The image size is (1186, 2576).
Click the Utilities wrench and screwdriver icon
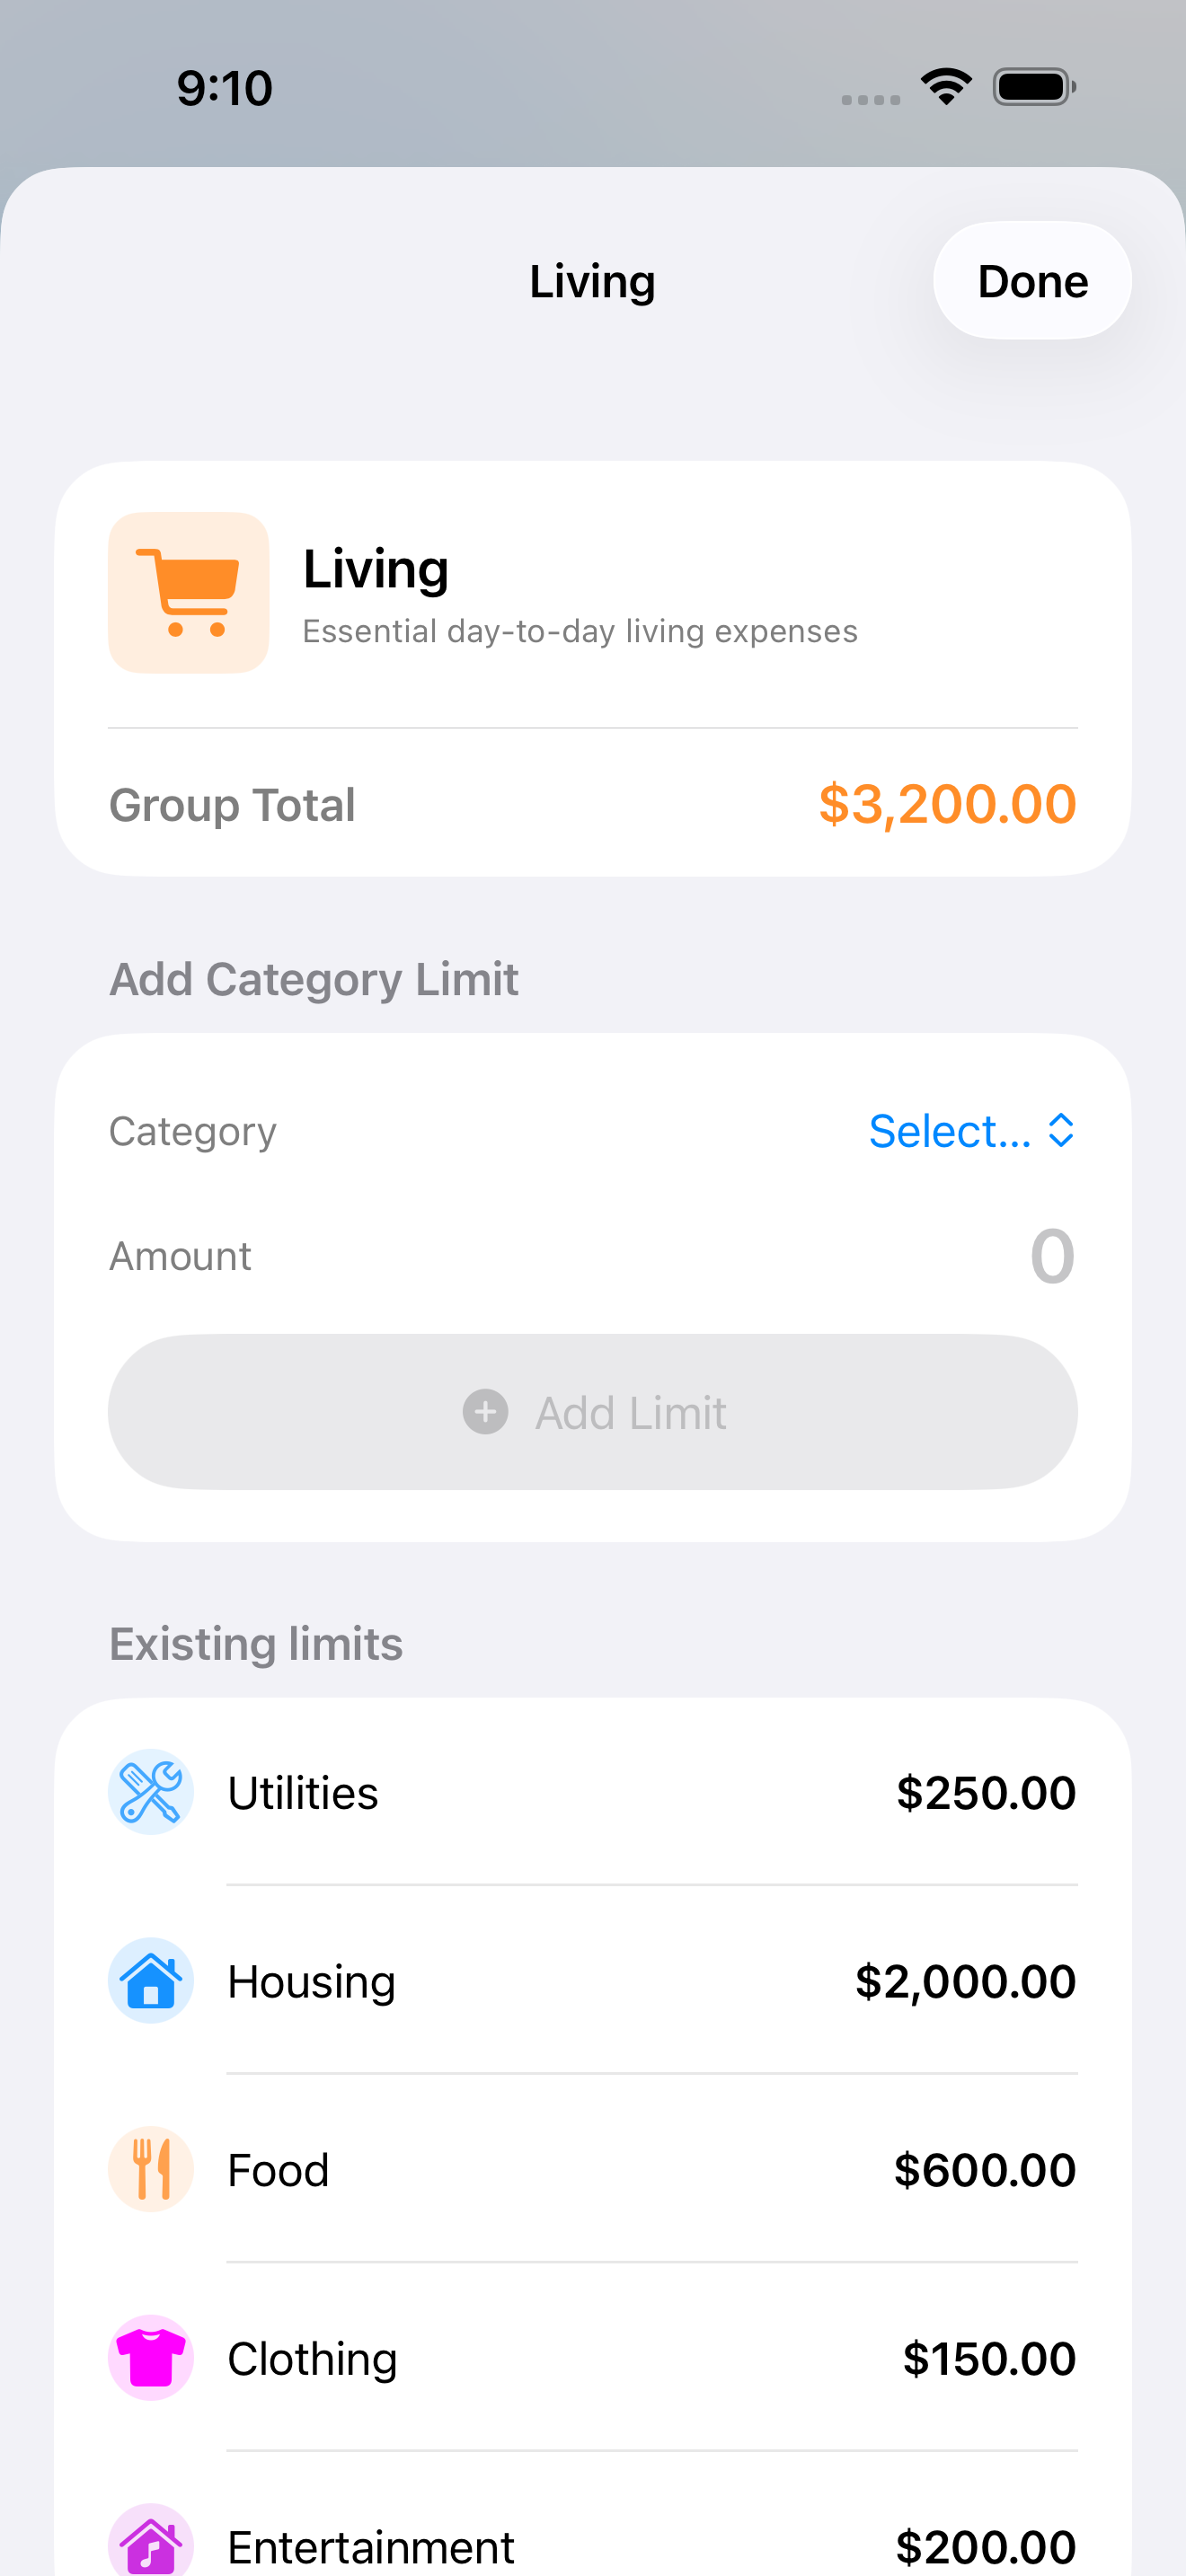click(x=150, y=1792)
